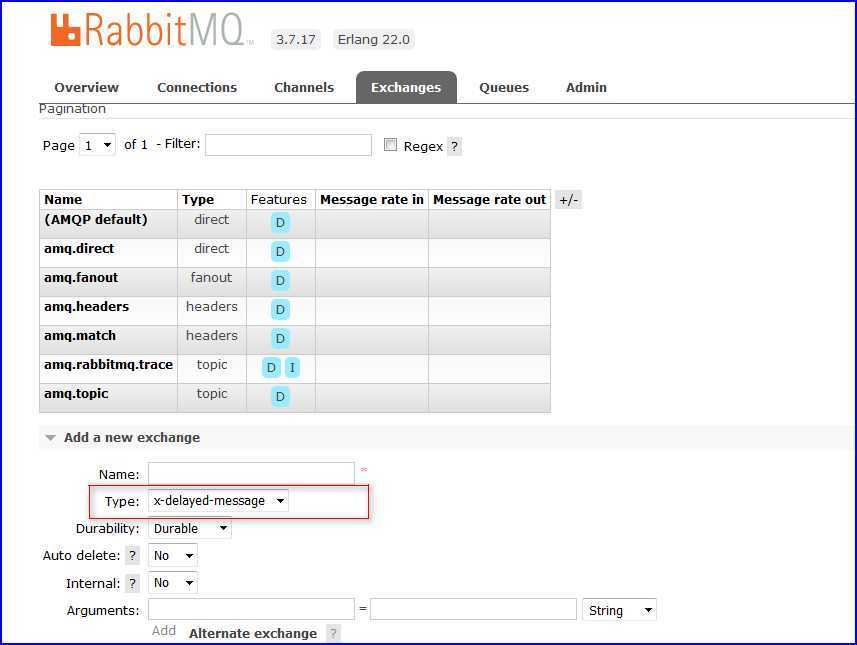
Task: Switch to the Queues tab
Action: point(504,87)
